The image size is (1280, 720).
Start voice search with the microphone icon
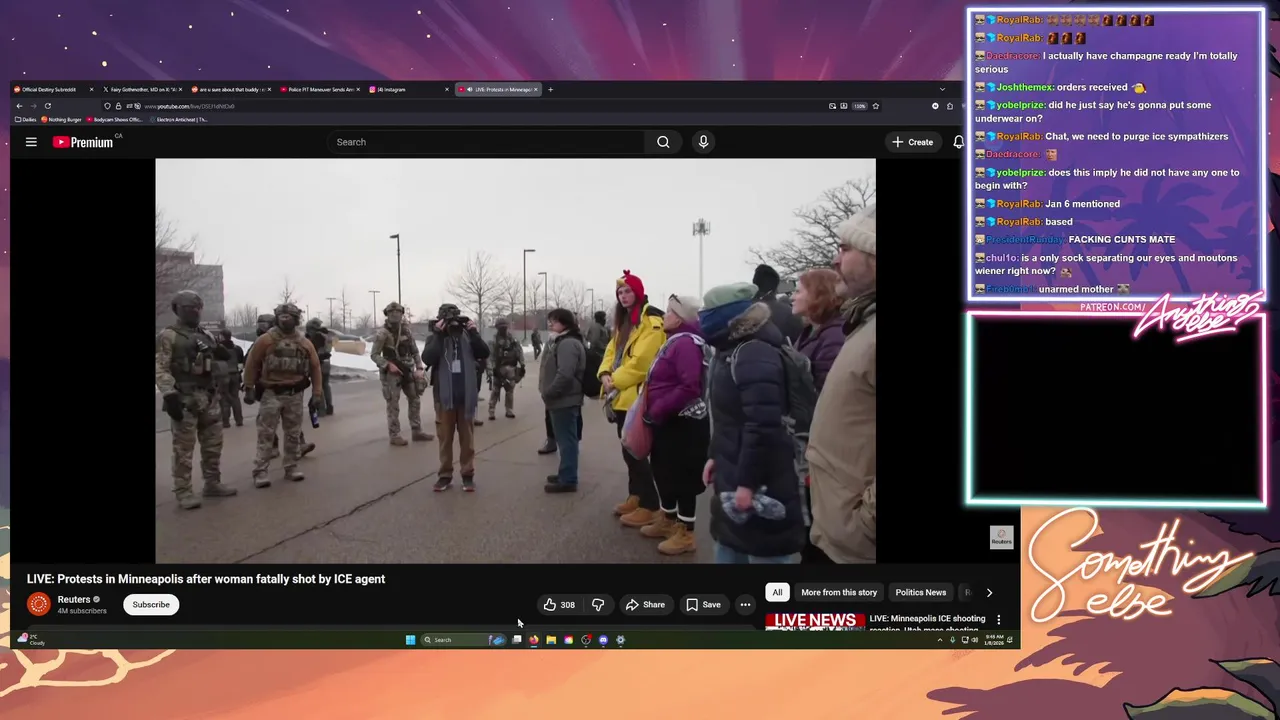tap(703, 142)
